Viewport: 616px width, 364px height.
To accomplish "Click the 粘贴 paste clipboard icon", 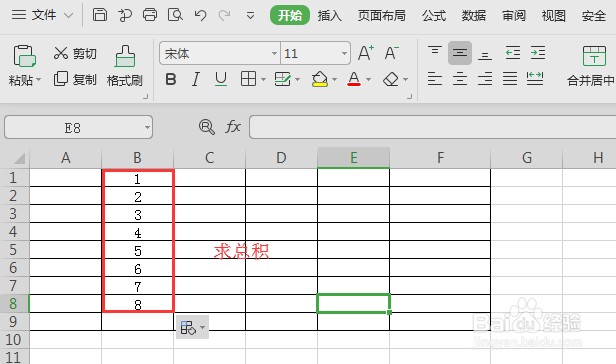I will point(24,56).
